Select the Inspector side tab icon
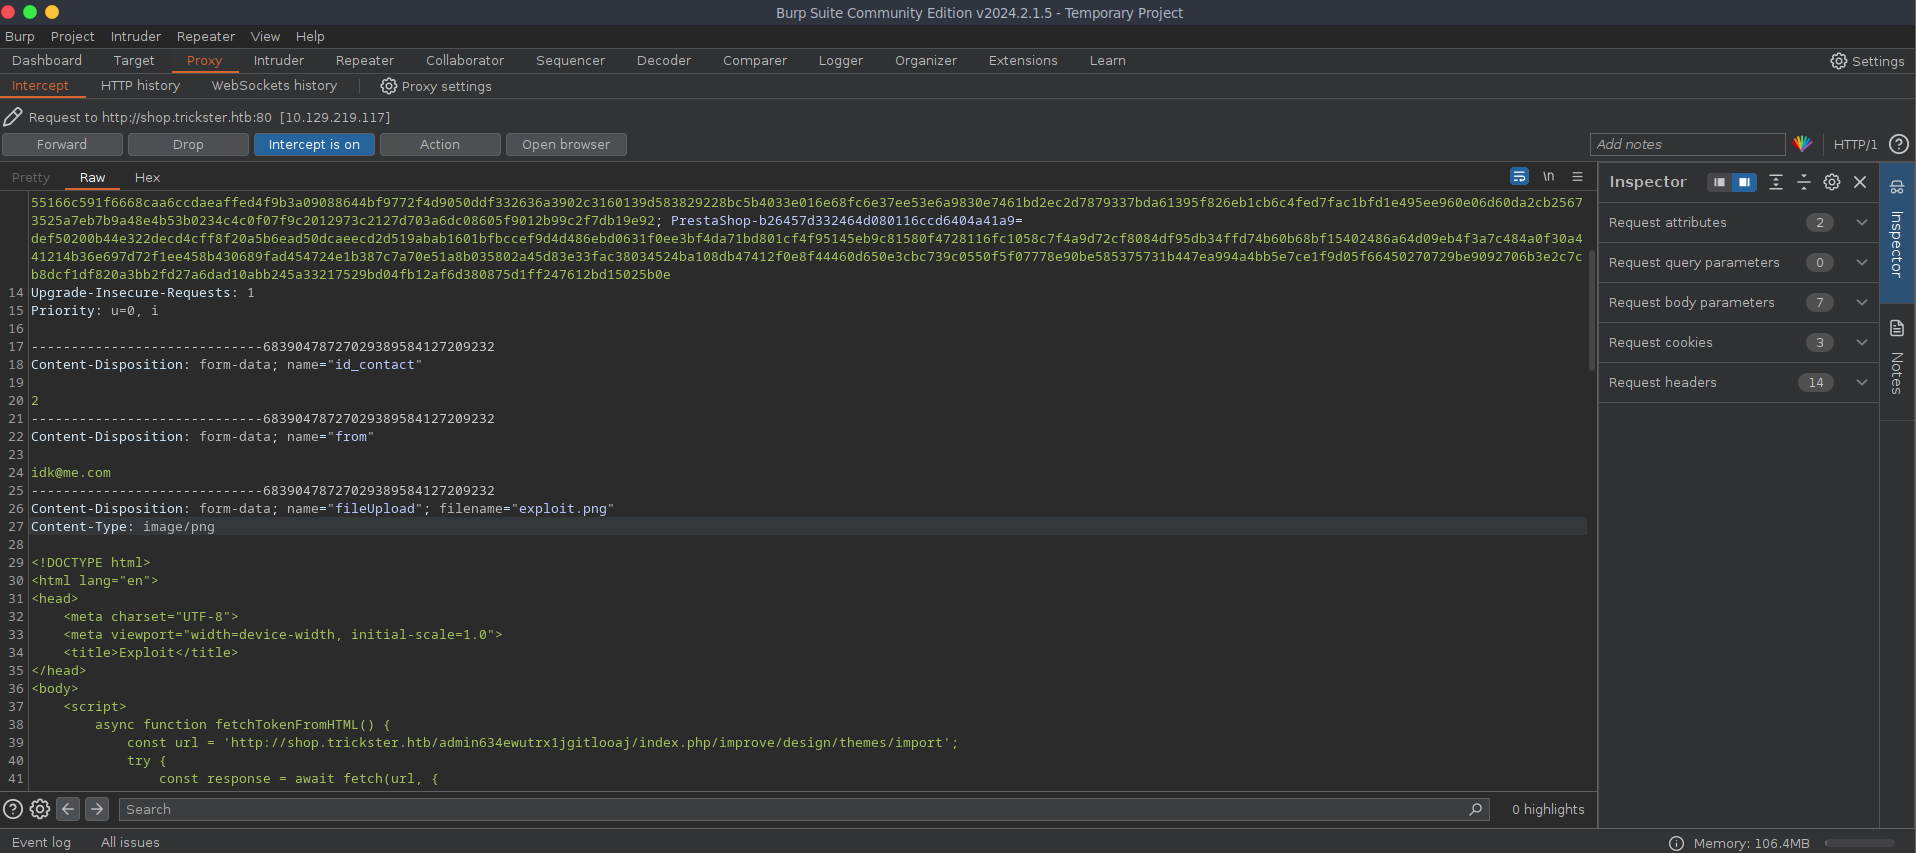Screen dimensions: 1916x853 pos(1897,187)
